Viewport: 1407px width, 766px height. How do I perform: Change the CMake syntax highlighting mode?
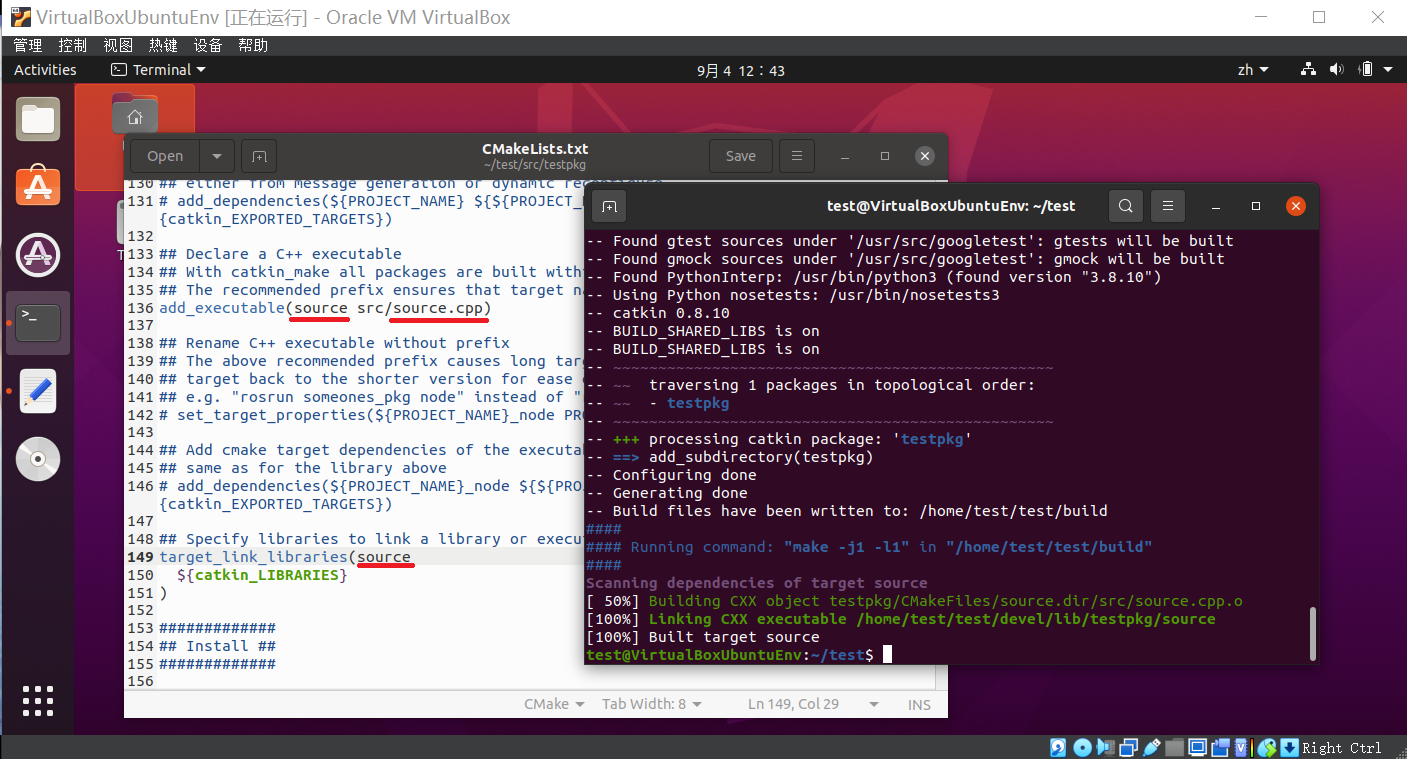click(553, 704)
